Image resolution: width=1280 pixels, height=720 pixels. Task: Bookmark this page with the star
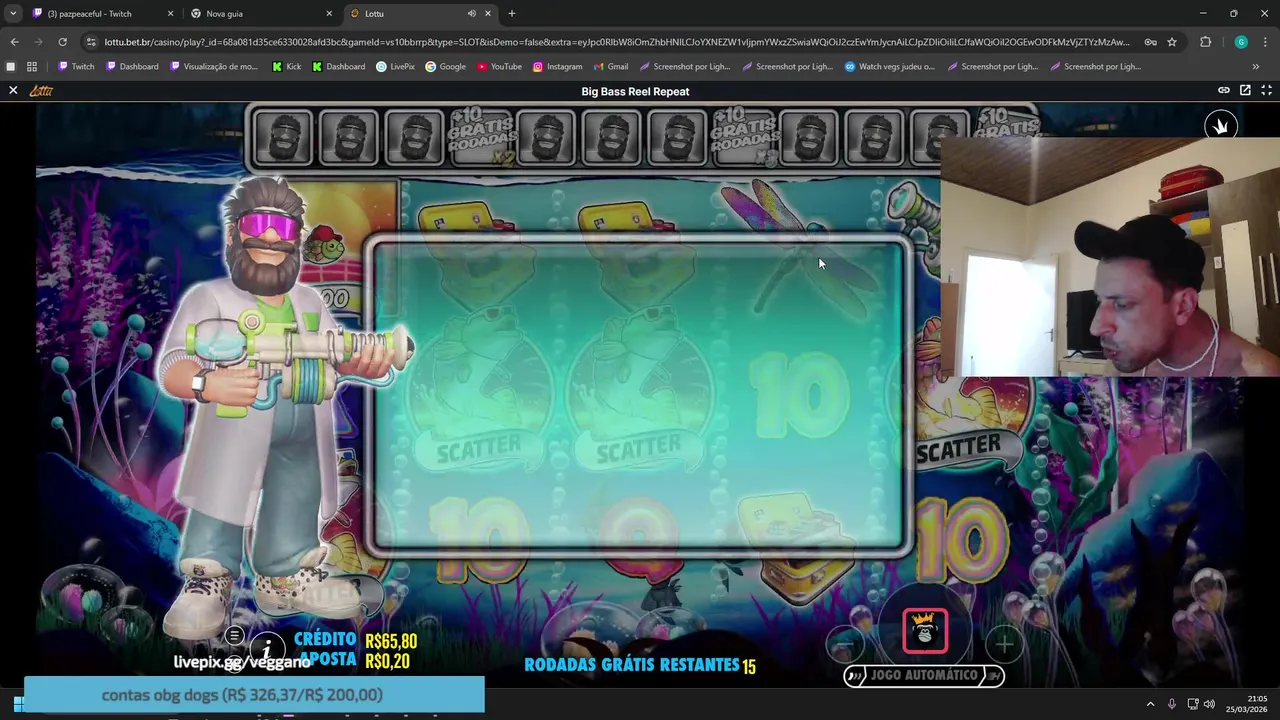(1172, 42)
